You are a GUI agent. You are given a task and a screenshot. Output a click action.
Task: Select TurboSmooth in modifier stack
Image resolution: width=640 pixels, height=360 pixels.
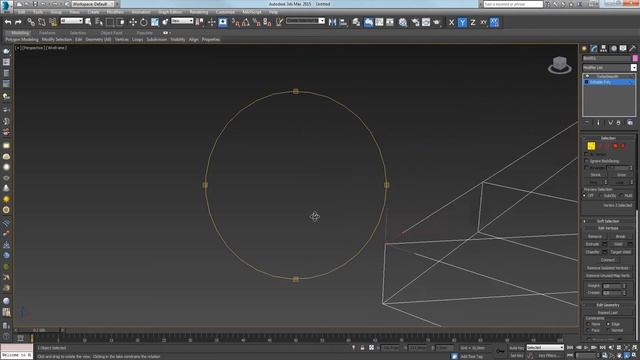[607, 76]
